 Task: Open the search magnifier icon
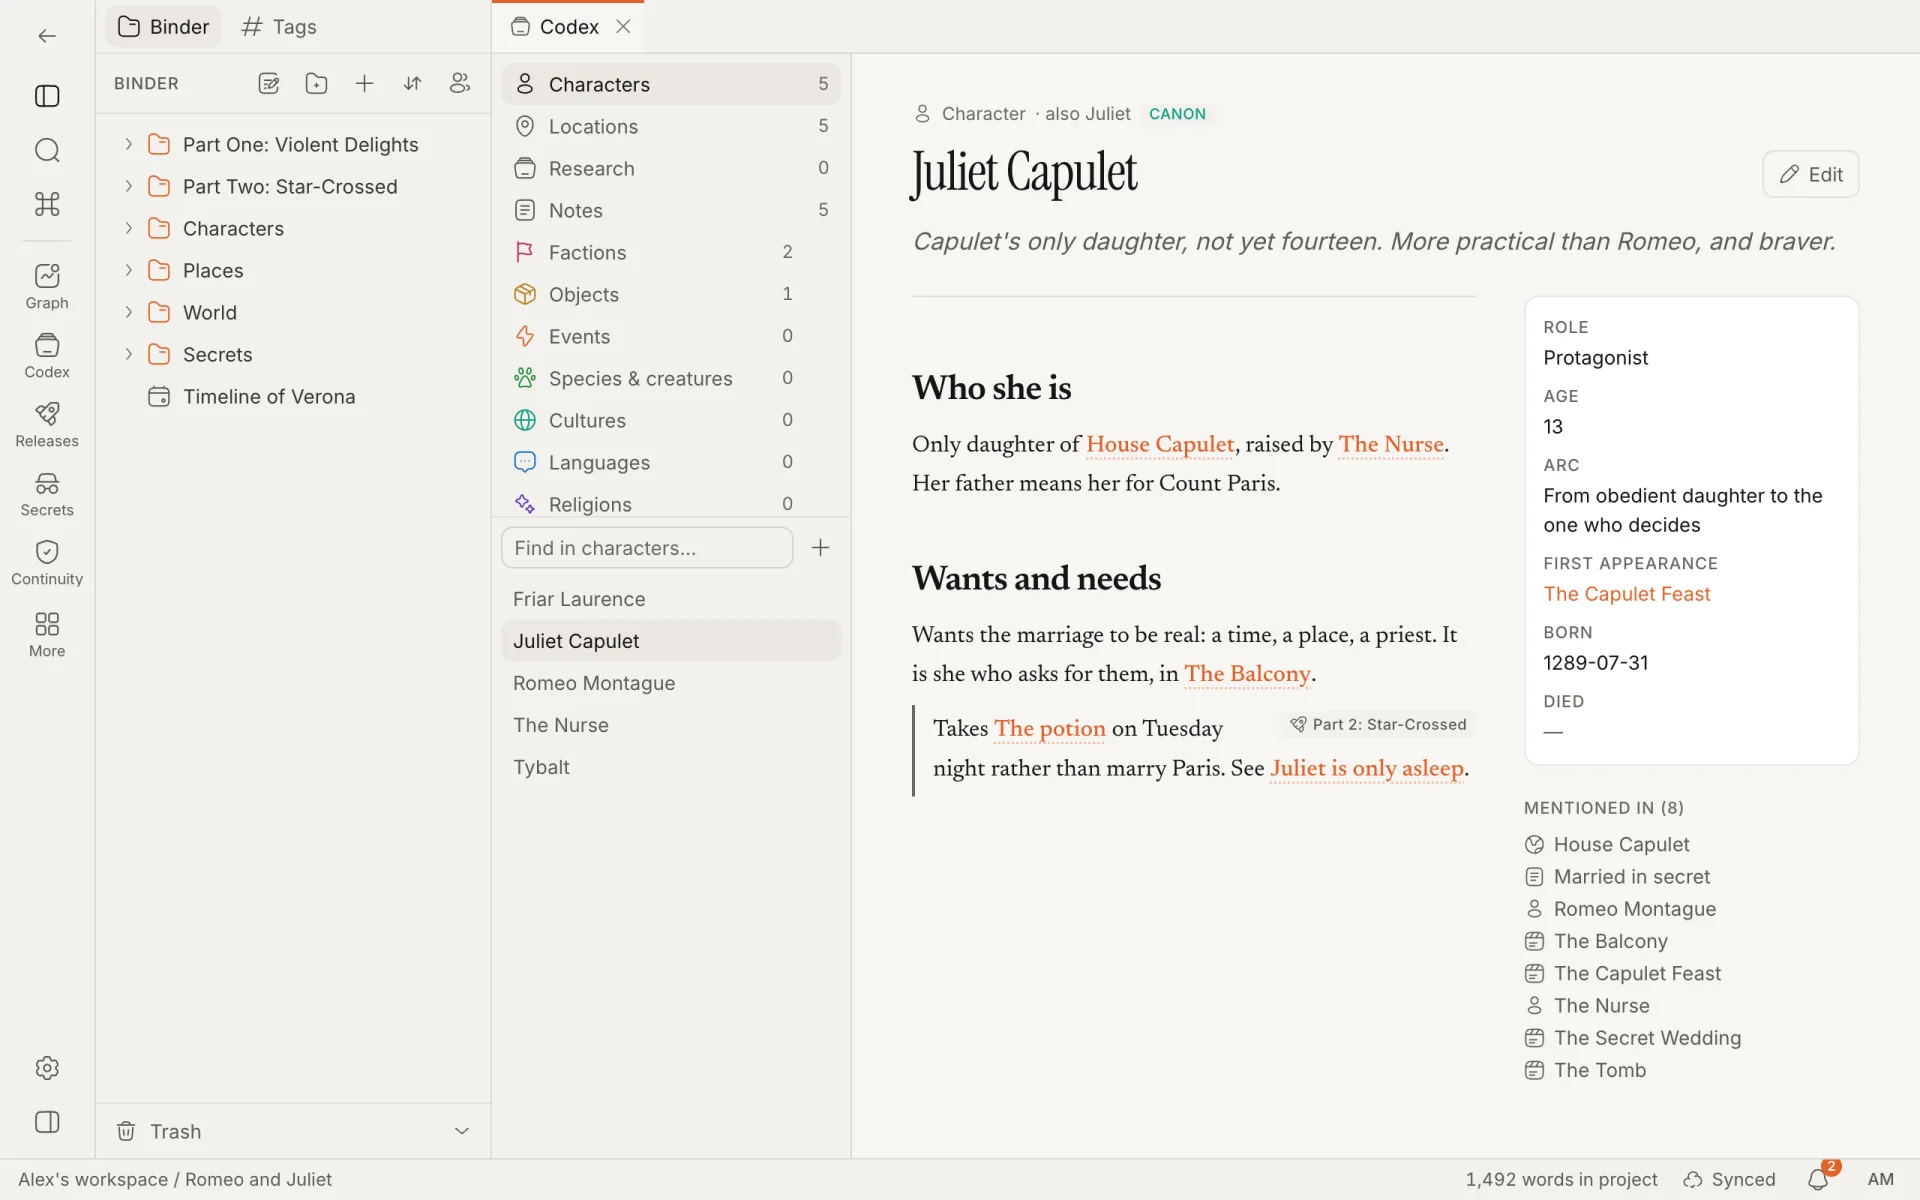[47, 150]
